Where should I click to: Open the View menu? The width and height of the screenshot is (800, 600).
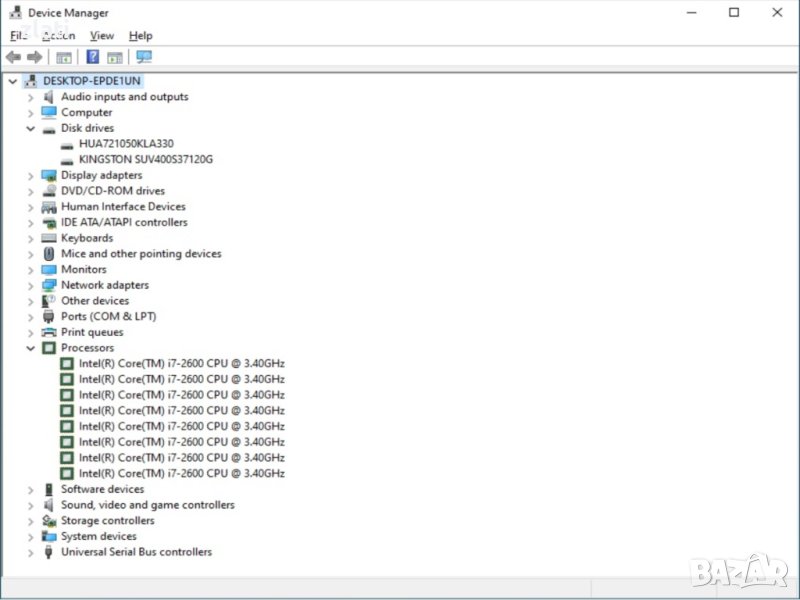coord(102,36)
